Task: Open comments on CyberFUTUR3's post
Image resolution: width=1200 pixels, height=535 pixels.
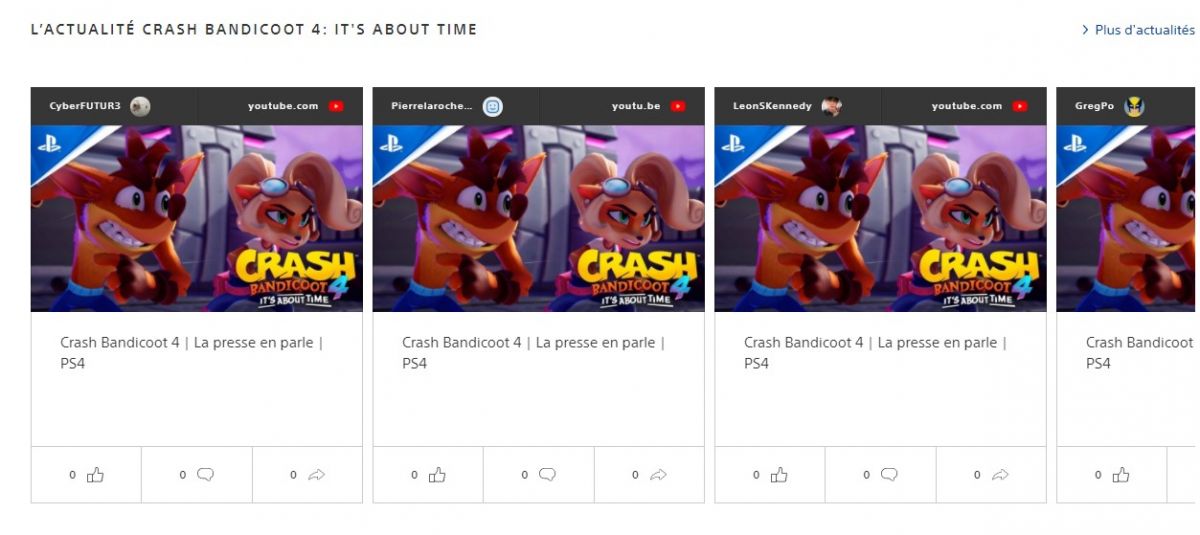Action: click(205, 475)
